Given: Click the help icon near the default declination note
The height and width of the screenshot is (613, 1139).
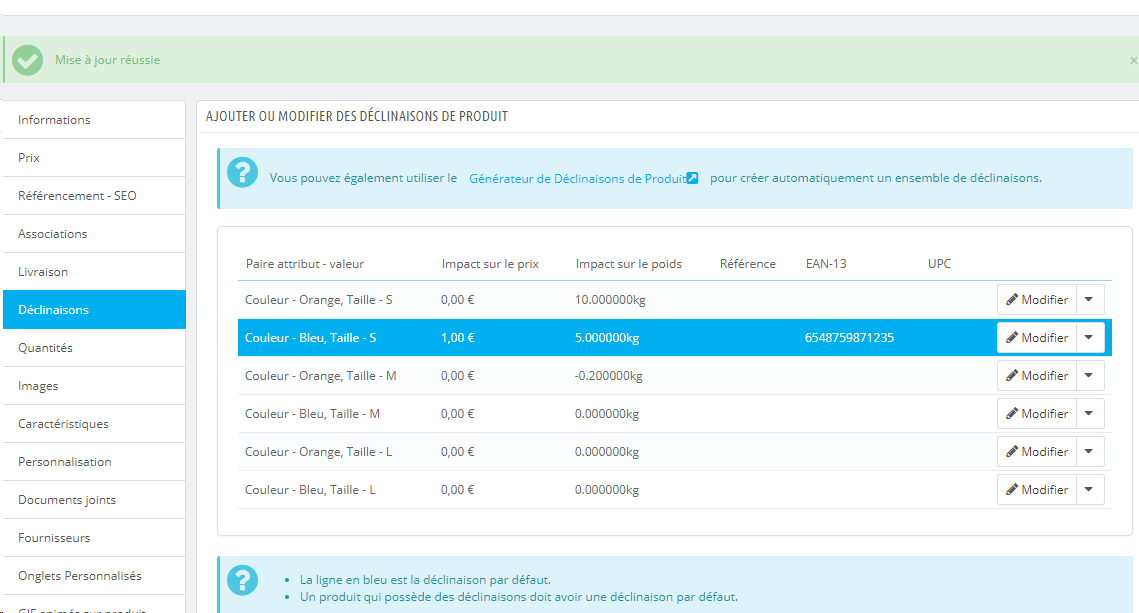Looking at the screenshot, I should tap(243, 580).
